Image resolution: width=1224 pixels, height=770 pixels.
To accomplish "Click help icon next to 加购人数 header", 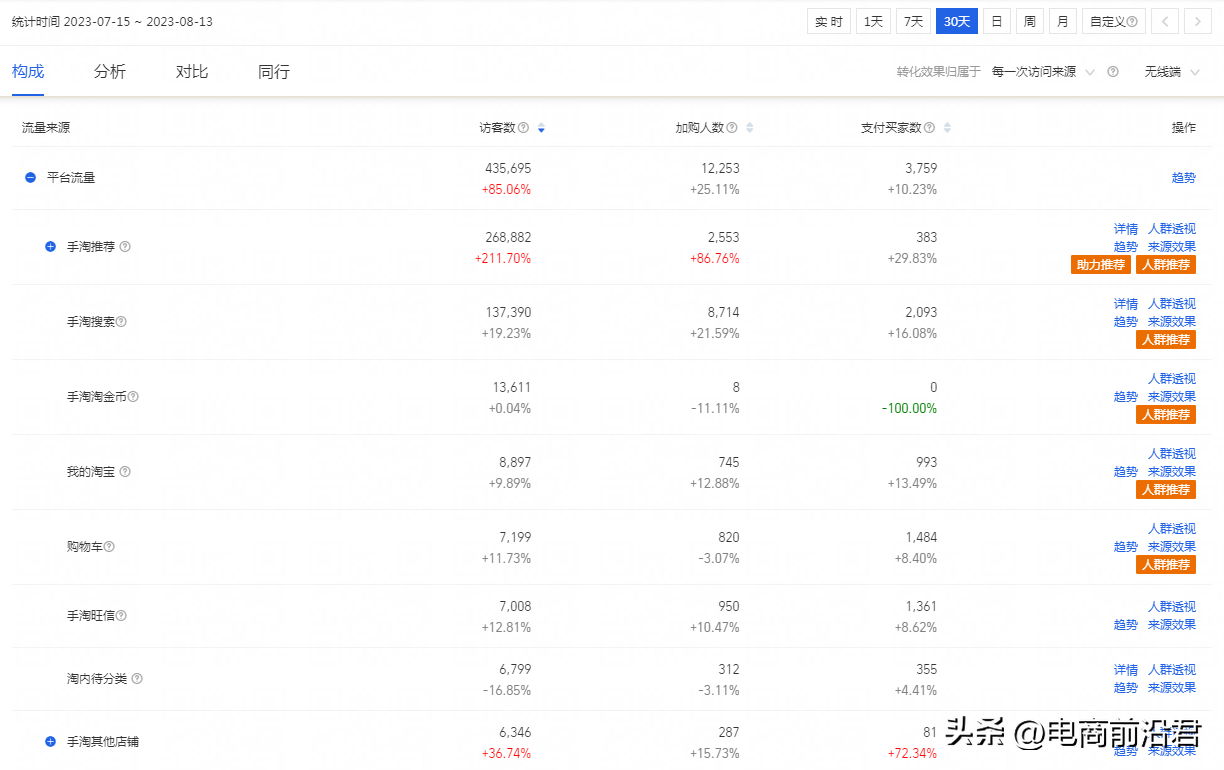I will coord(732,128).
